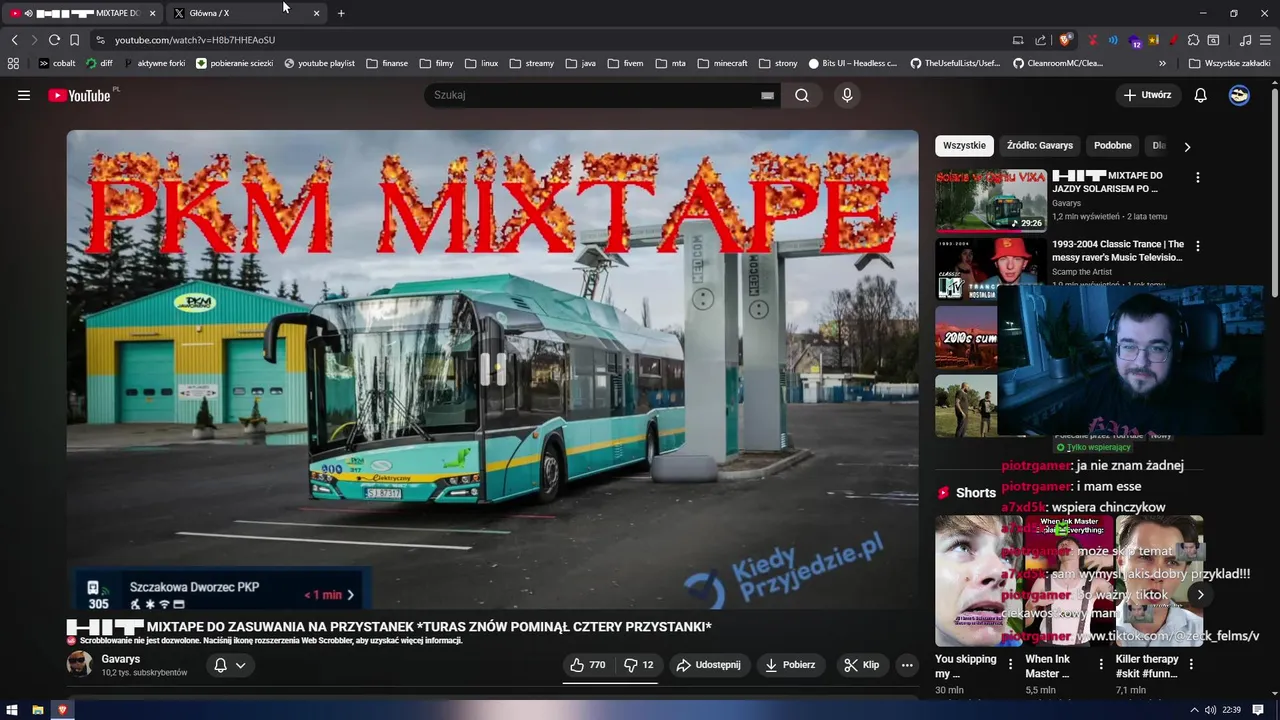Open options for Classic Trance video

click(x=1197, y=245)
